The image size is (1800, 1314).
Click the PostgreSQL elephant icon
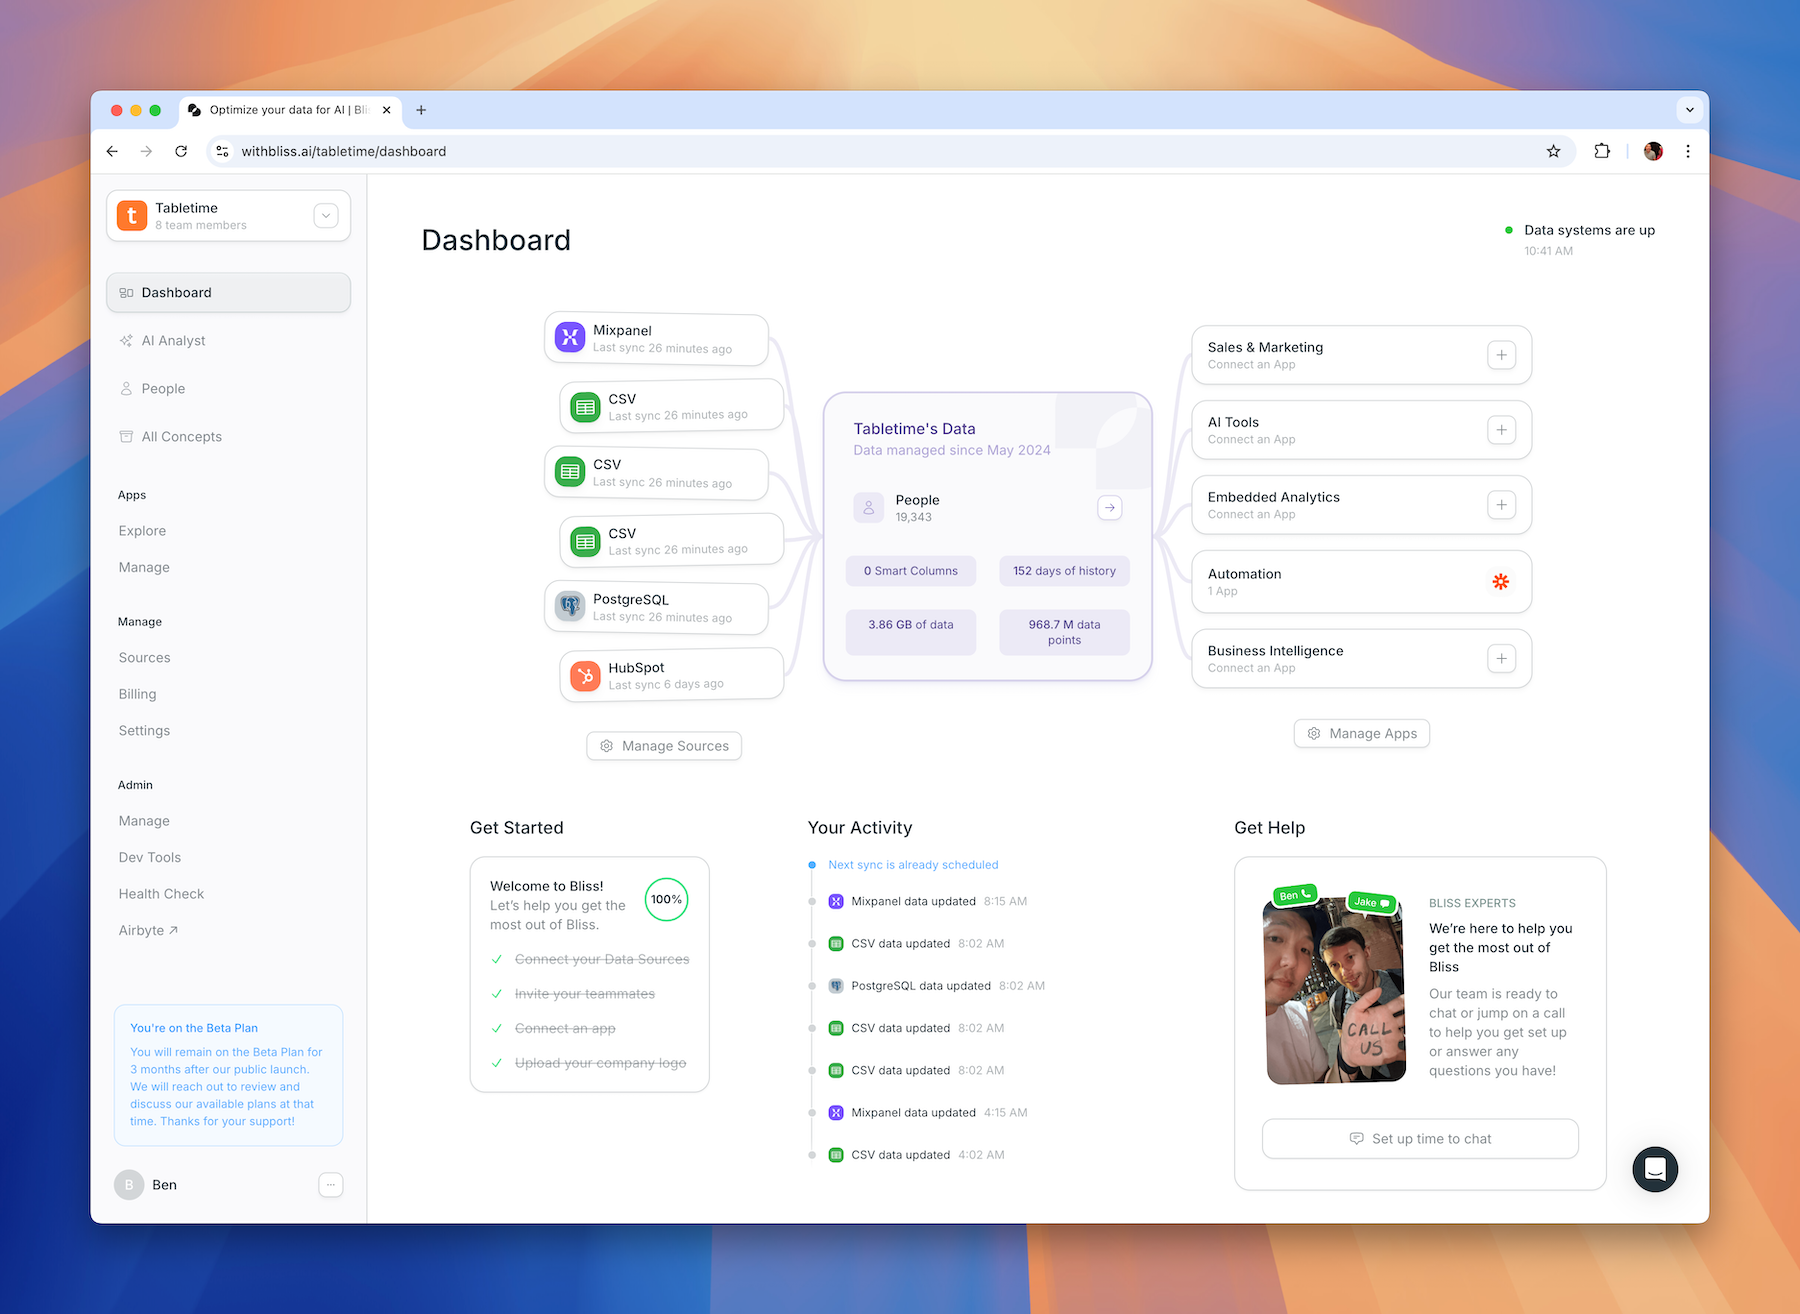click(x=570, y=606)
